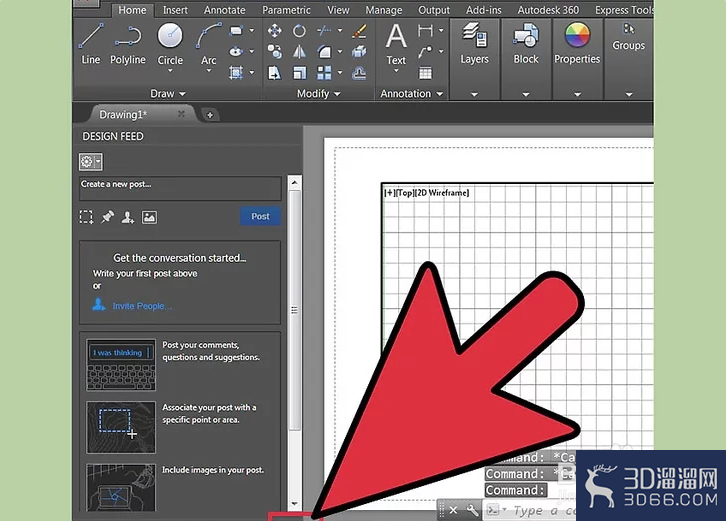The image size is (726, 521).
Task: Open the Rectangle tool dropdown arrow
Action: 252,31
